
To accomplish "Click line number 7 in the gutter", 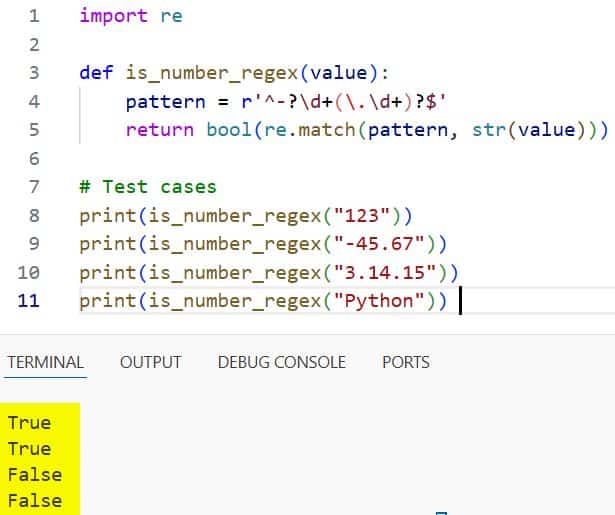I will pos(34,187).
